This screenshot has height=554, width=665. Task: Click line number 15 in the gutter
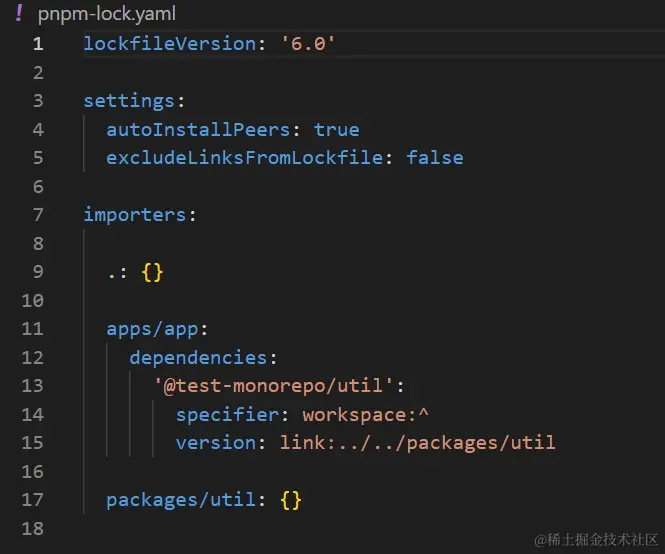pos(33,443)
